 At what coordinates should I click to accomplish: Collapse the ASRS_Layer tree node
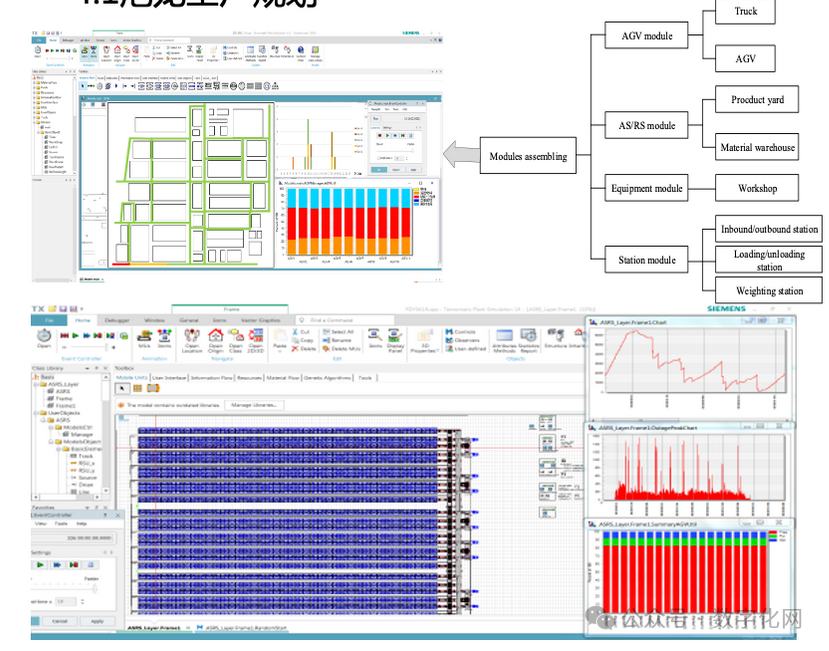tap(37, 383)
